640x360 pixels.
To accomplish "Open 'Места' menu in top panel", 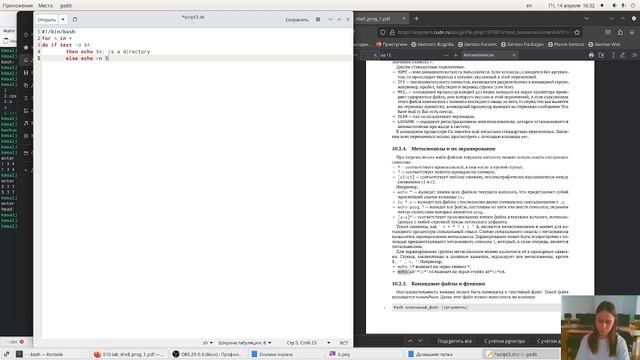I will 45,6.
